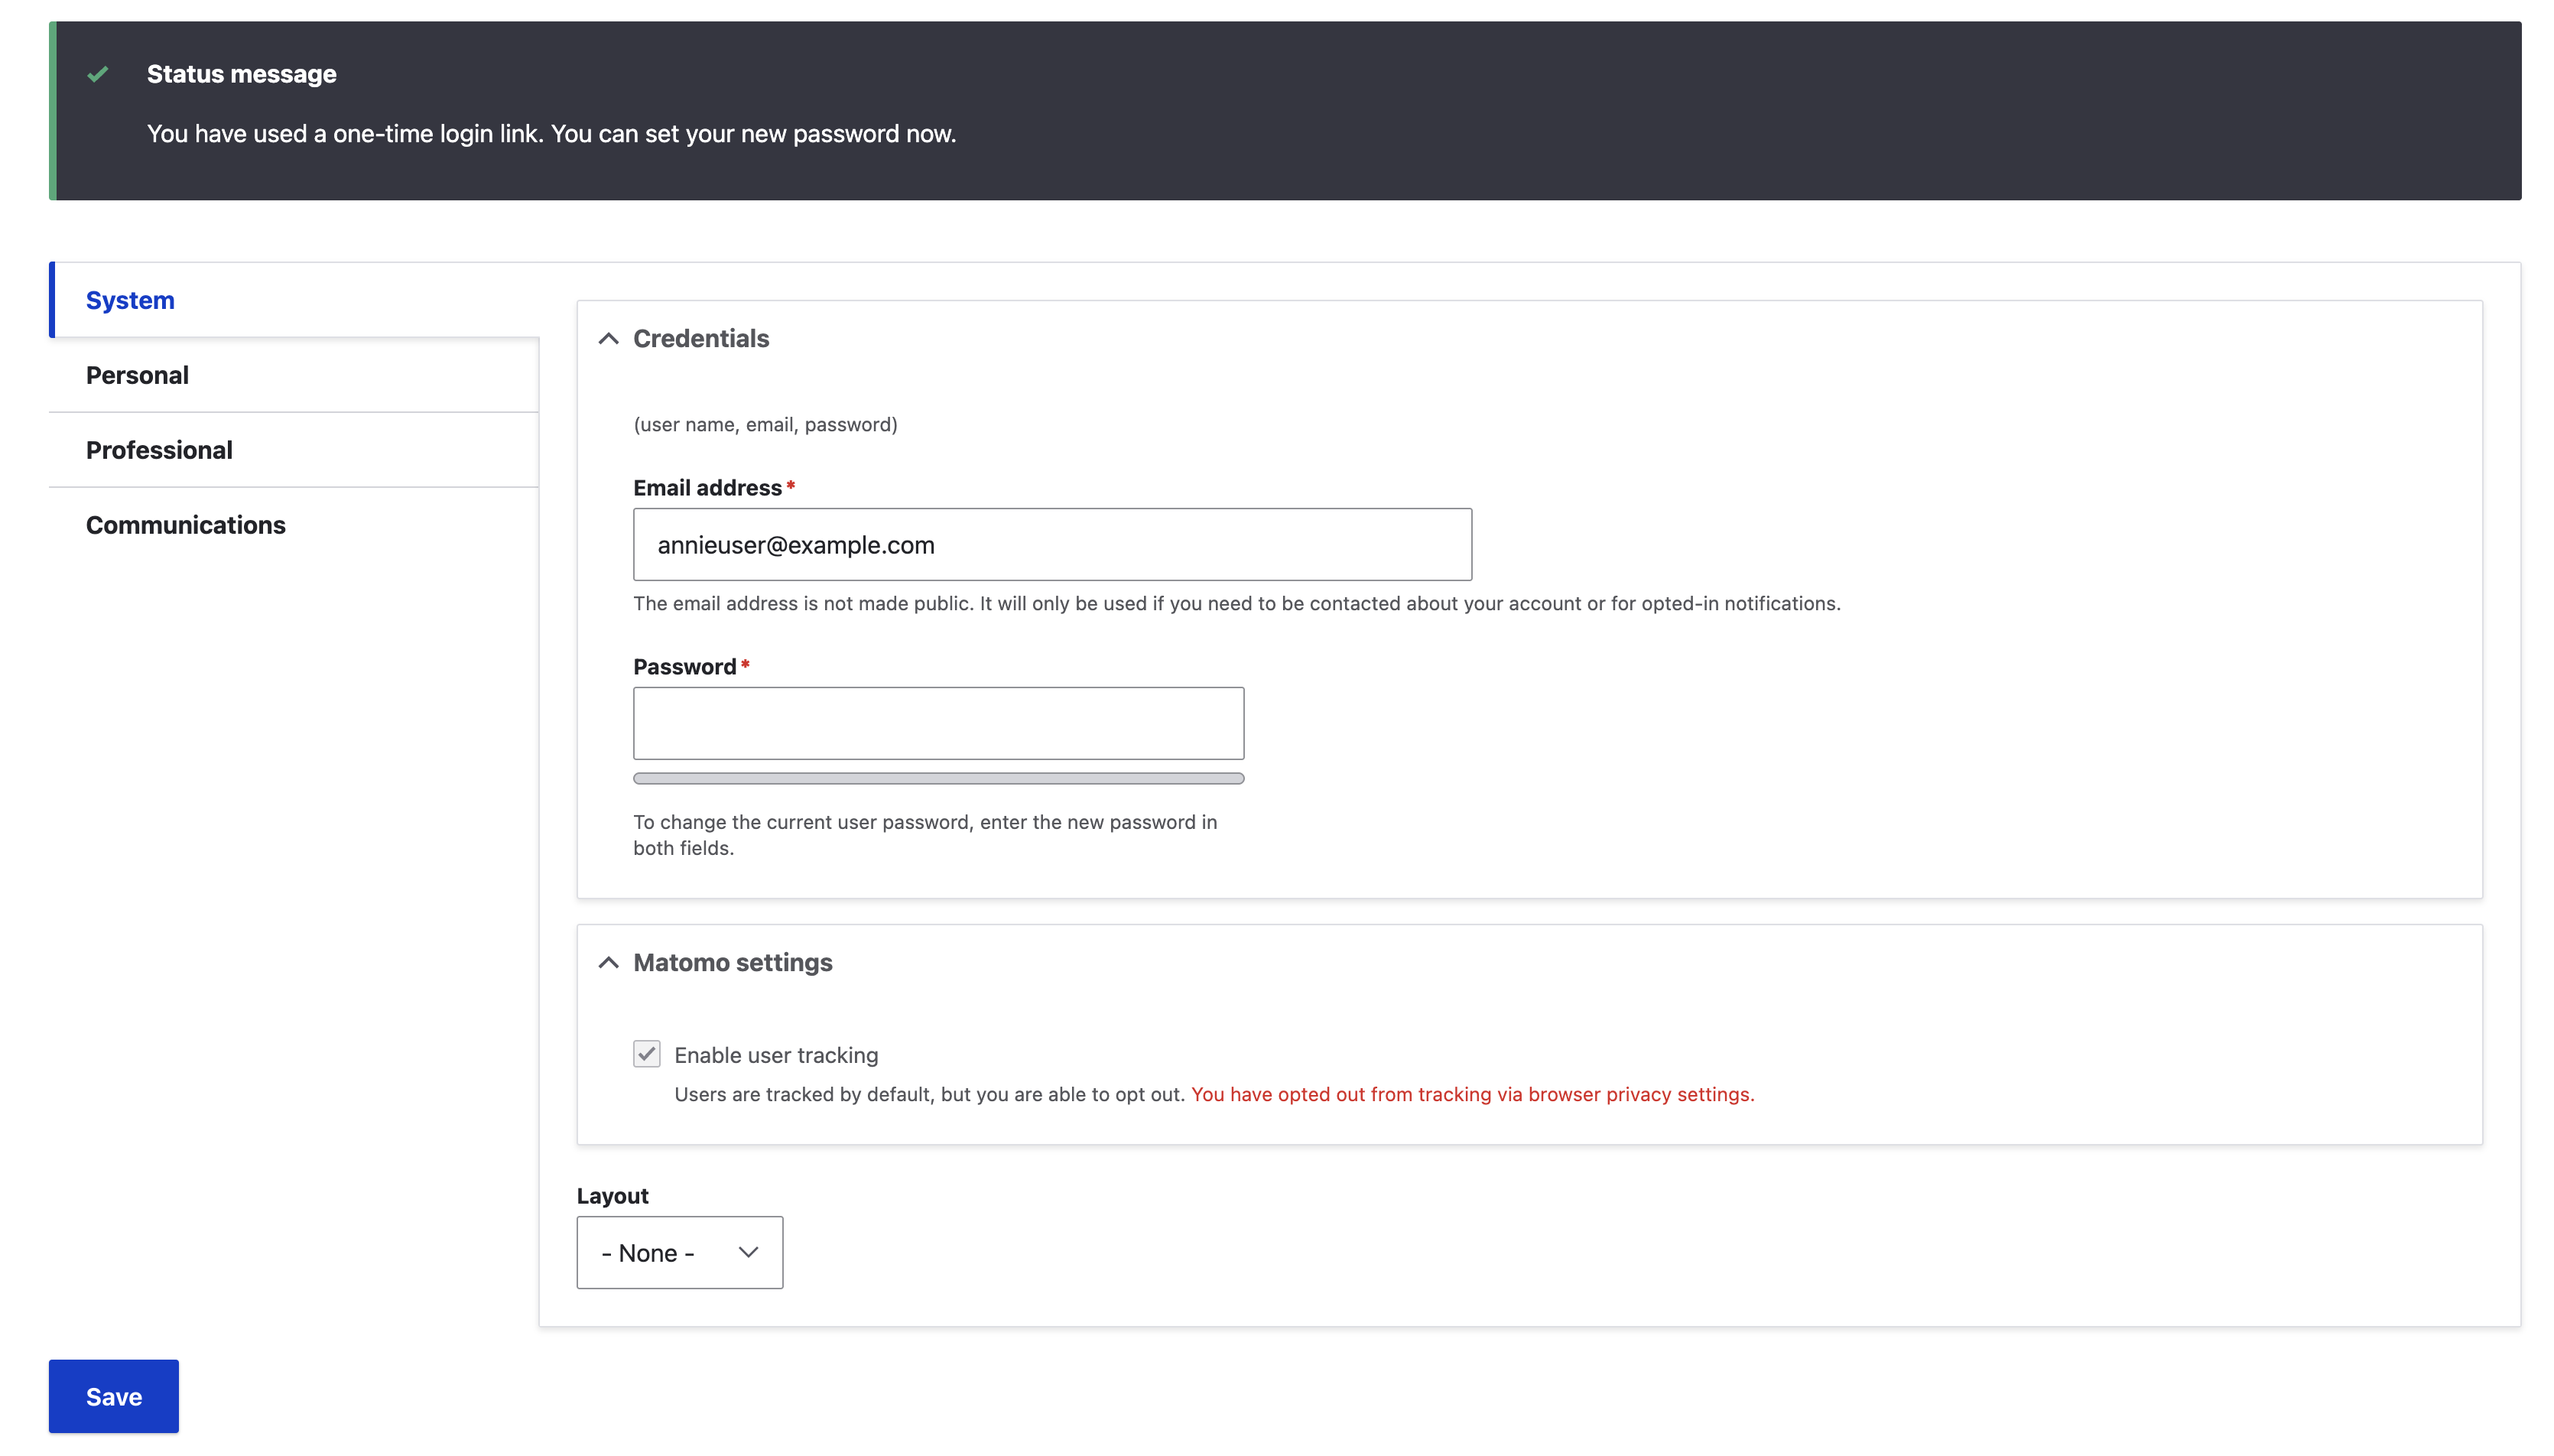Select the annieuser@example.com email text

(795, 544)
